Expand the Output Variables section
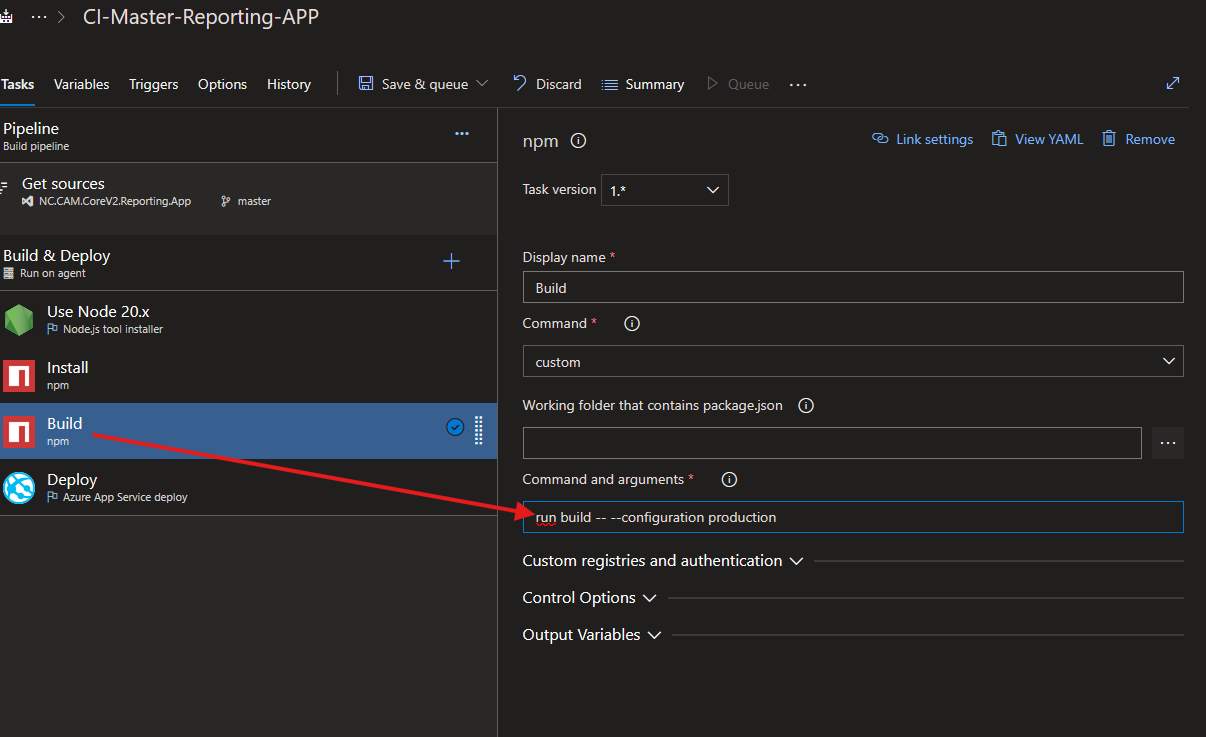The width and height of the screenshot is (1206, 737). (x=592, y=635)
